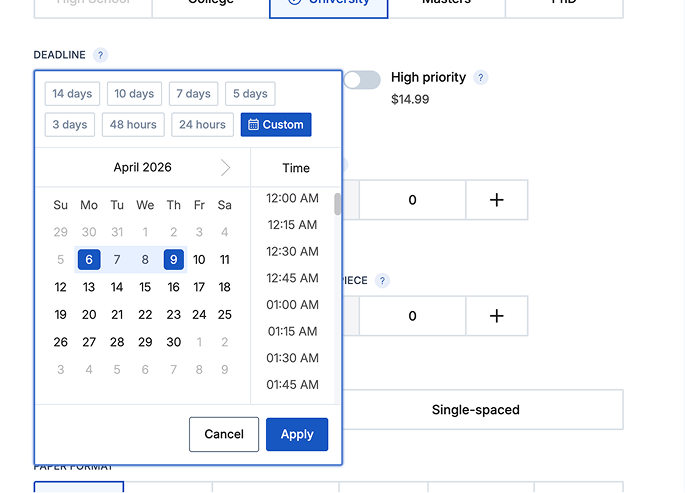Viewport: 685px width, 493px height.
Task: Enable the High priority toggle
Action: click(362, 80)
